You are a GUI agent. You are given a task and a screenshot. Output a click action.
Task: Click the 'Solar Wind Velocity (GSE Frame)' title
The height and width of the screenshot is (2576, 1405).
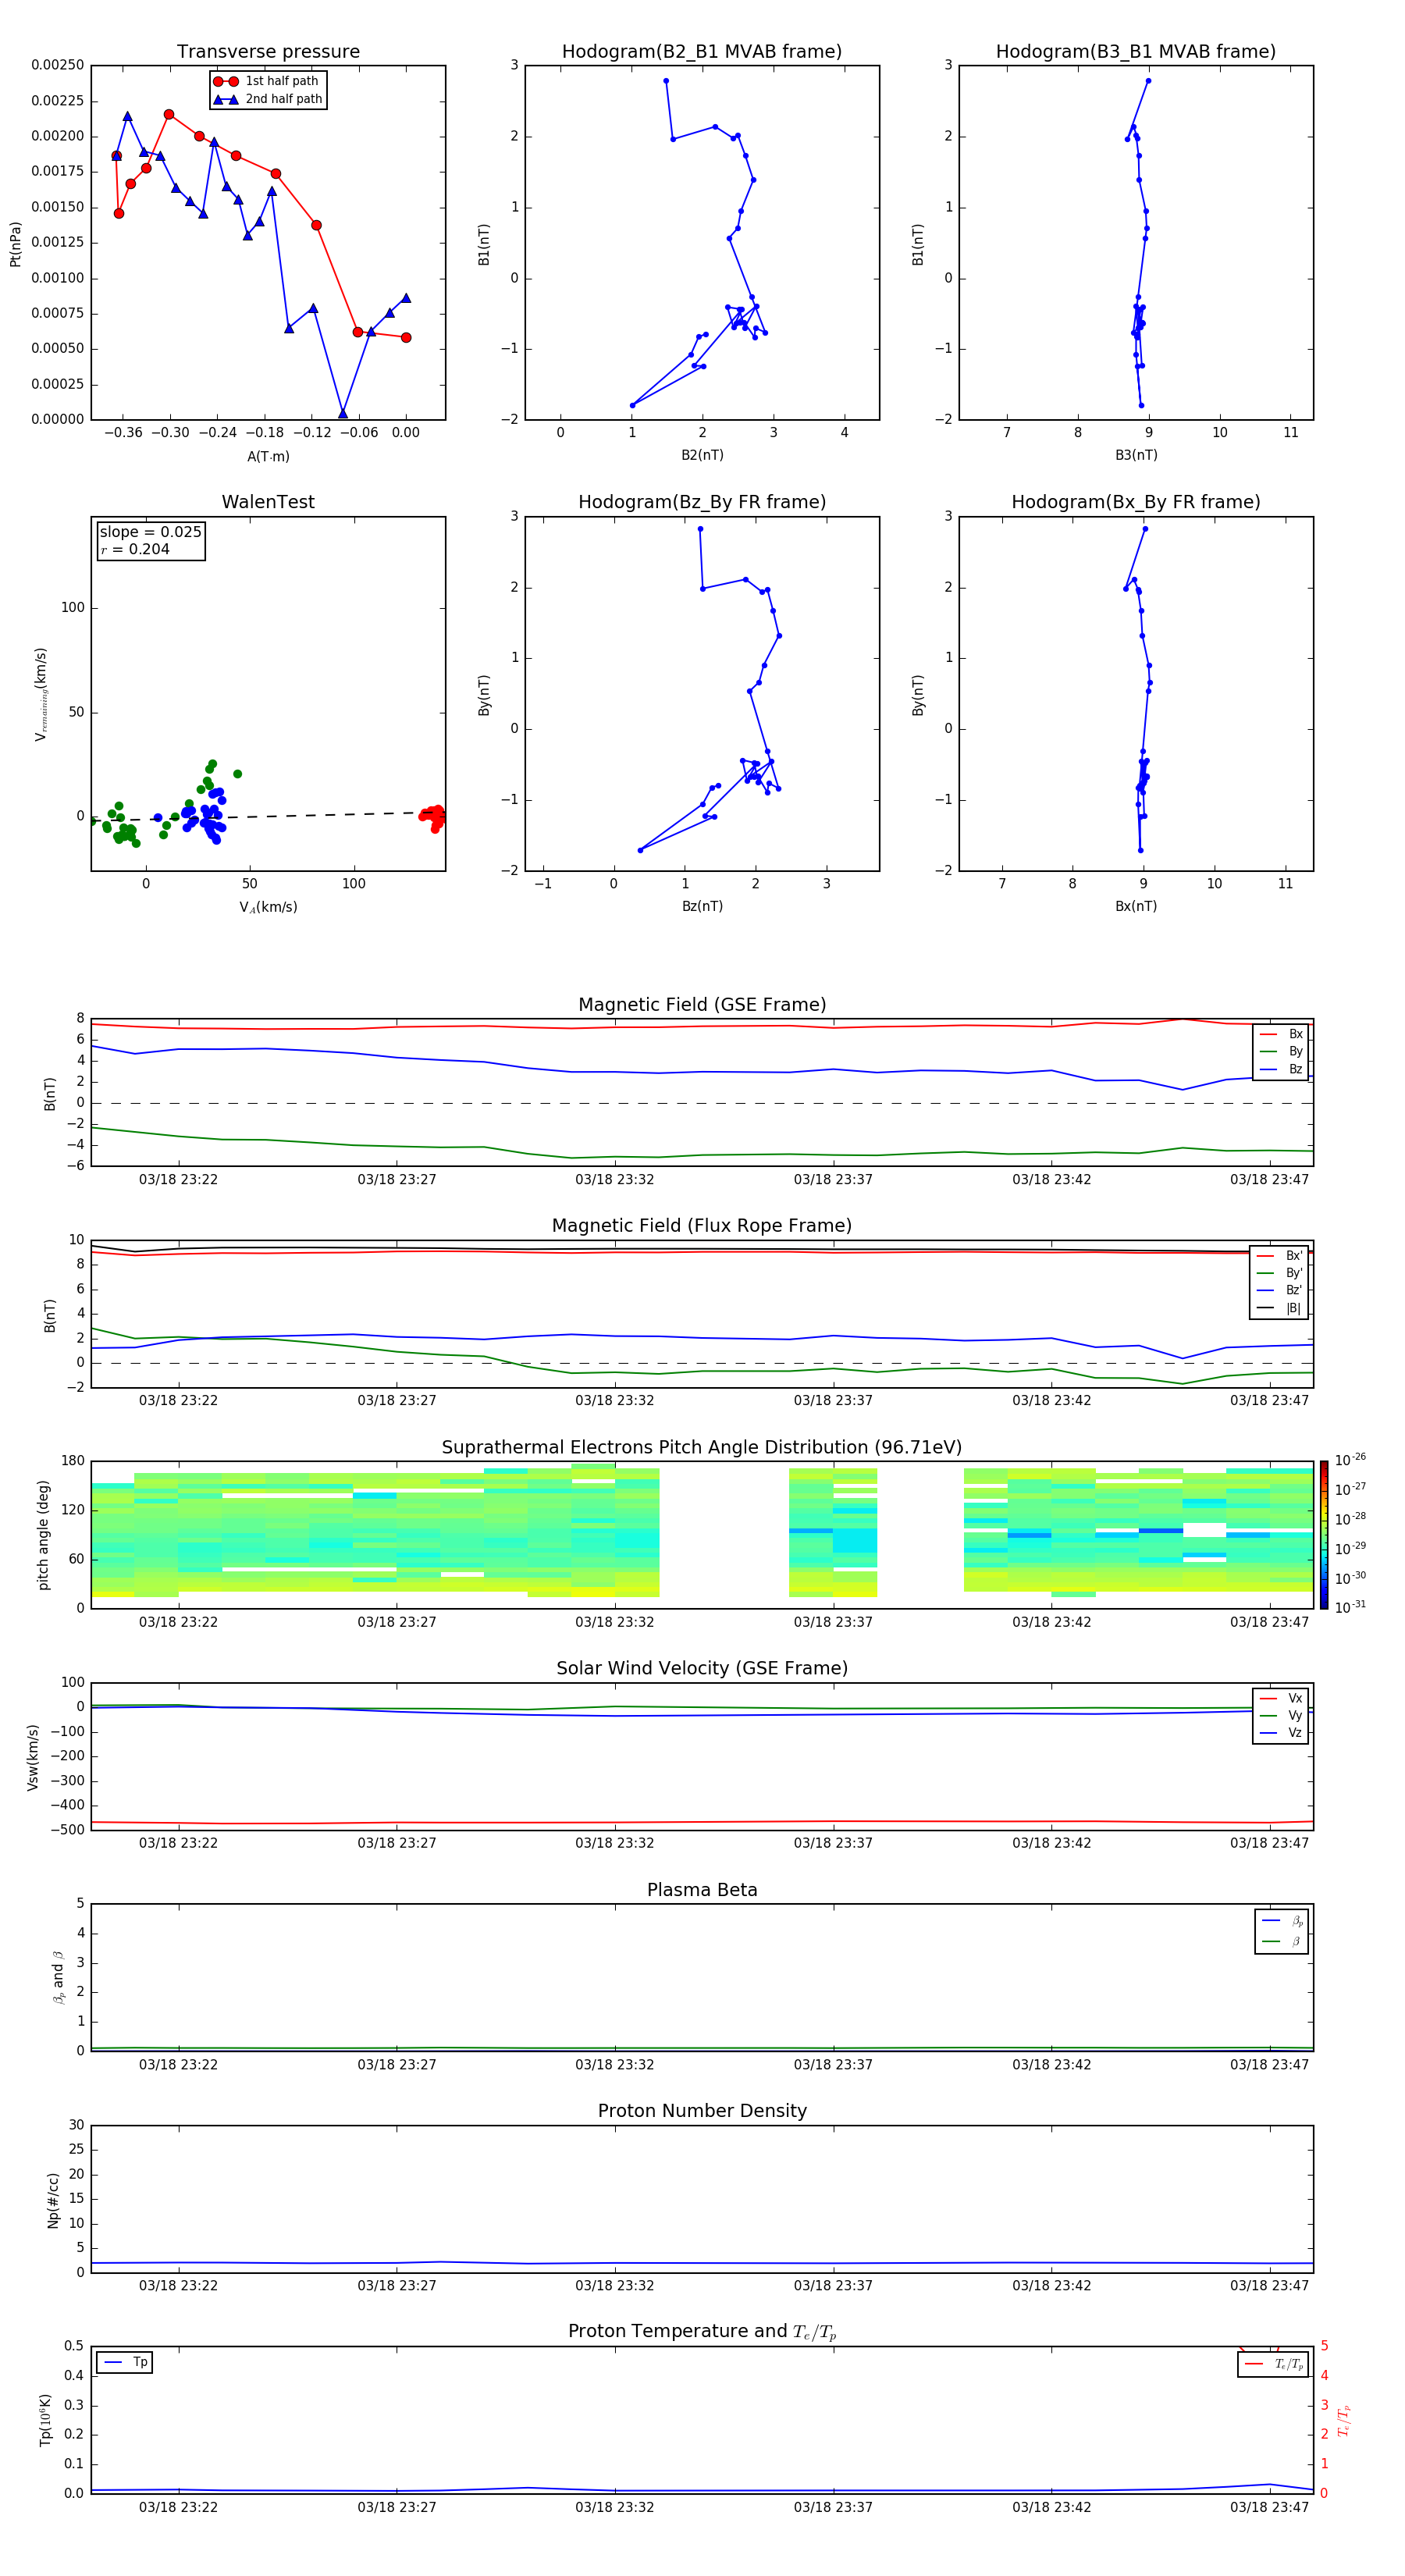coord(702,1668)
